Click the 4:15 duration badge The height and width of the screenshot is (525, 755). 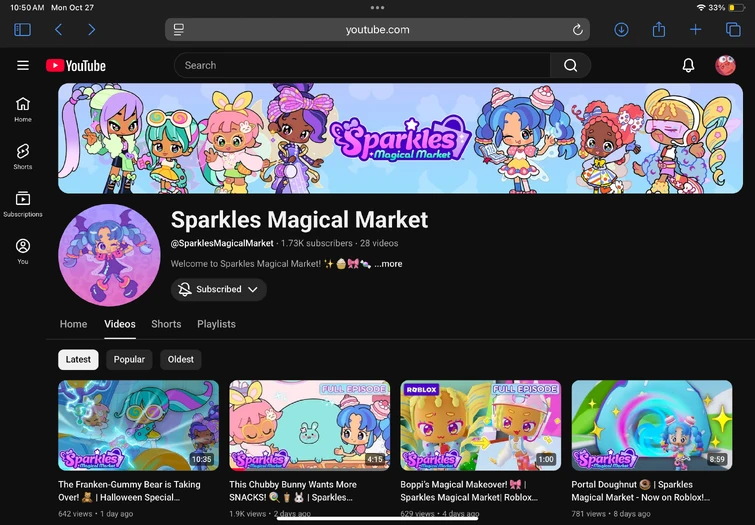pyautogui.click(x=375, y=459)
